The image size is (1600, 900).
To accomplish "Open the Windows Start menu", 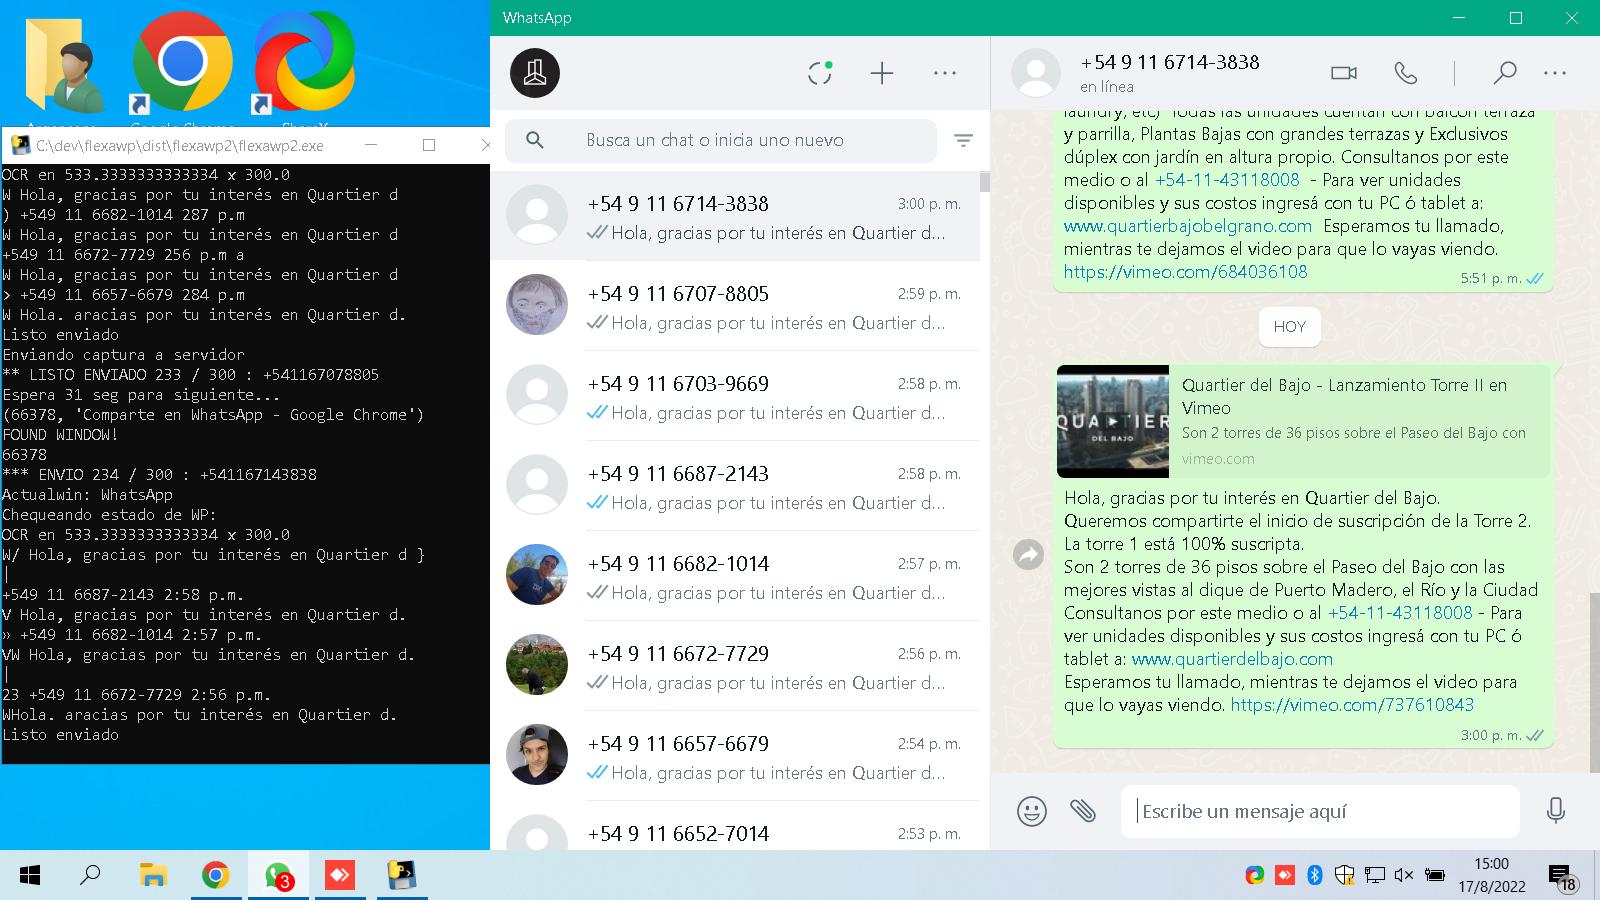I will [30, 876].
